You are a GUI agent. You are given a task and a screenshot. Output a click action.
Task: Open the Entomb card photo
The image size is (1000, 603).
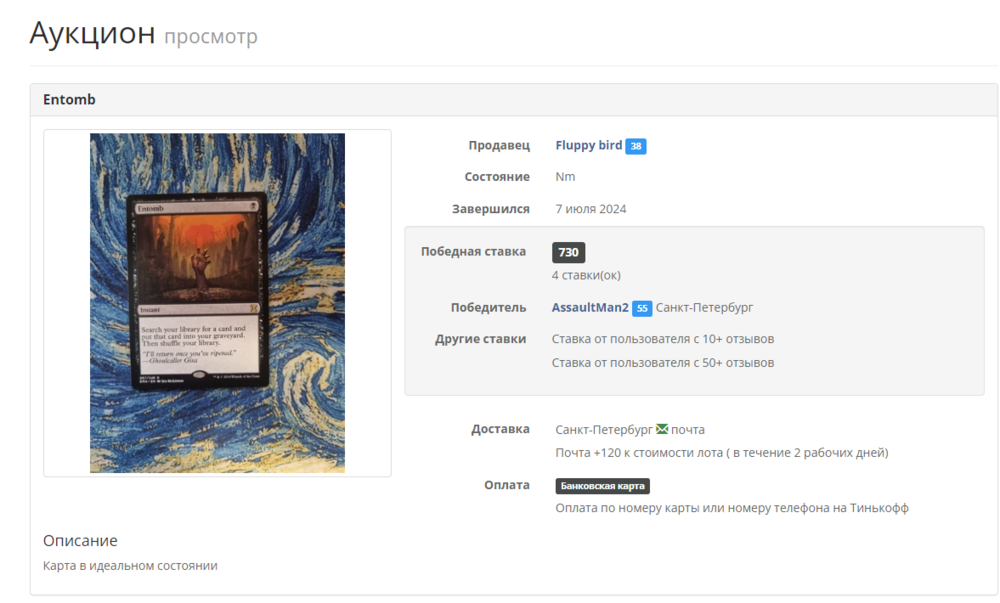pyautogui.click(x=217, y=303)
